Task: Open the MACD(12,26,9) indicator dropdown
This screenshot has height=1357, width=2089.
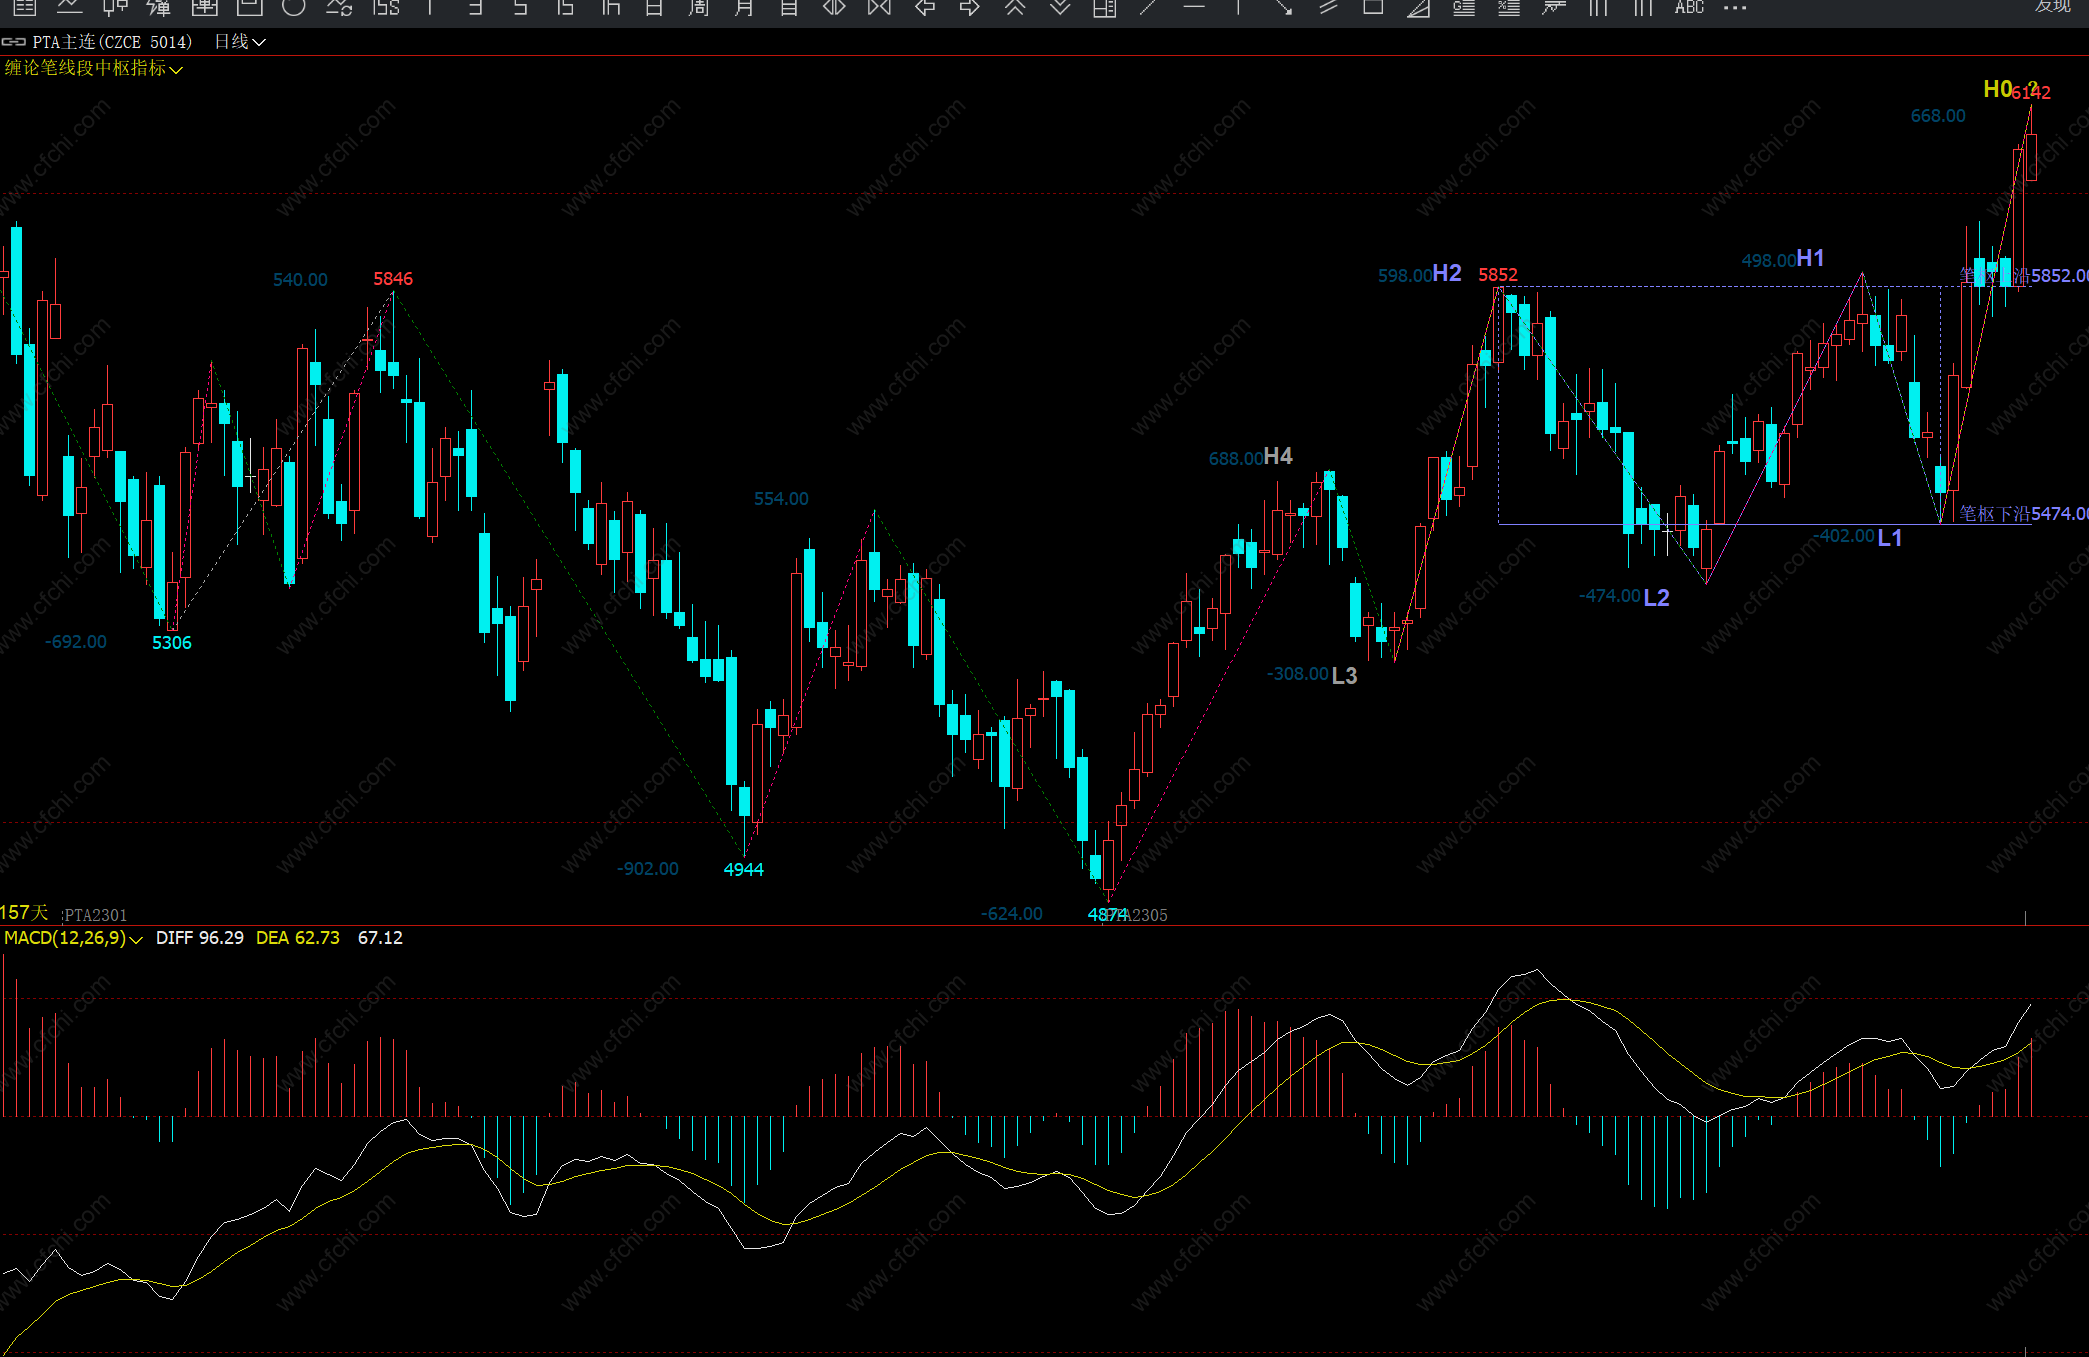Action: 73,938
